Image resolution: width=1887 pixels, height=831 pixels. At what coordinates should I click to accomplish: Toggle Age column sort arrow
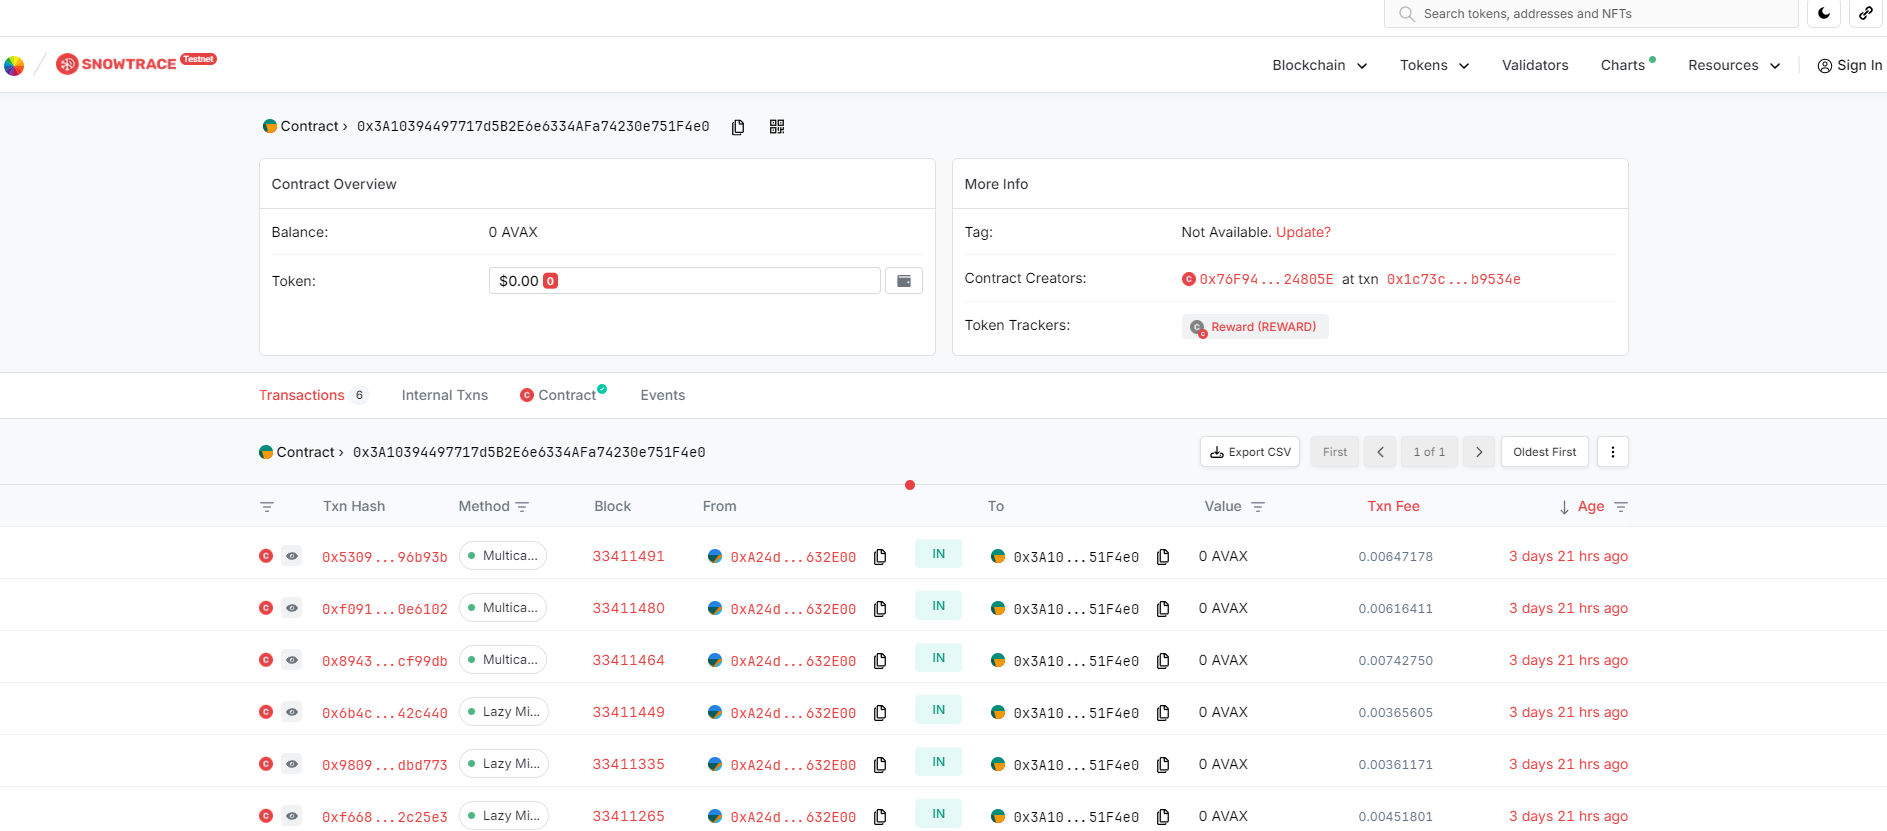click(x=1564, y=507)
